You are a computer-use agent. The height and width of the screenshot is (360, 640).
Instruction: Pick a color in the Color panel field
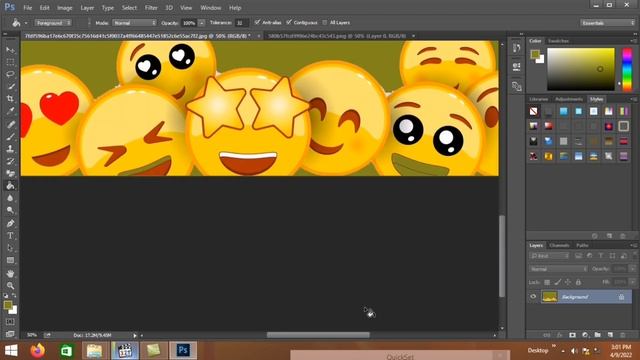pos(581,69)
